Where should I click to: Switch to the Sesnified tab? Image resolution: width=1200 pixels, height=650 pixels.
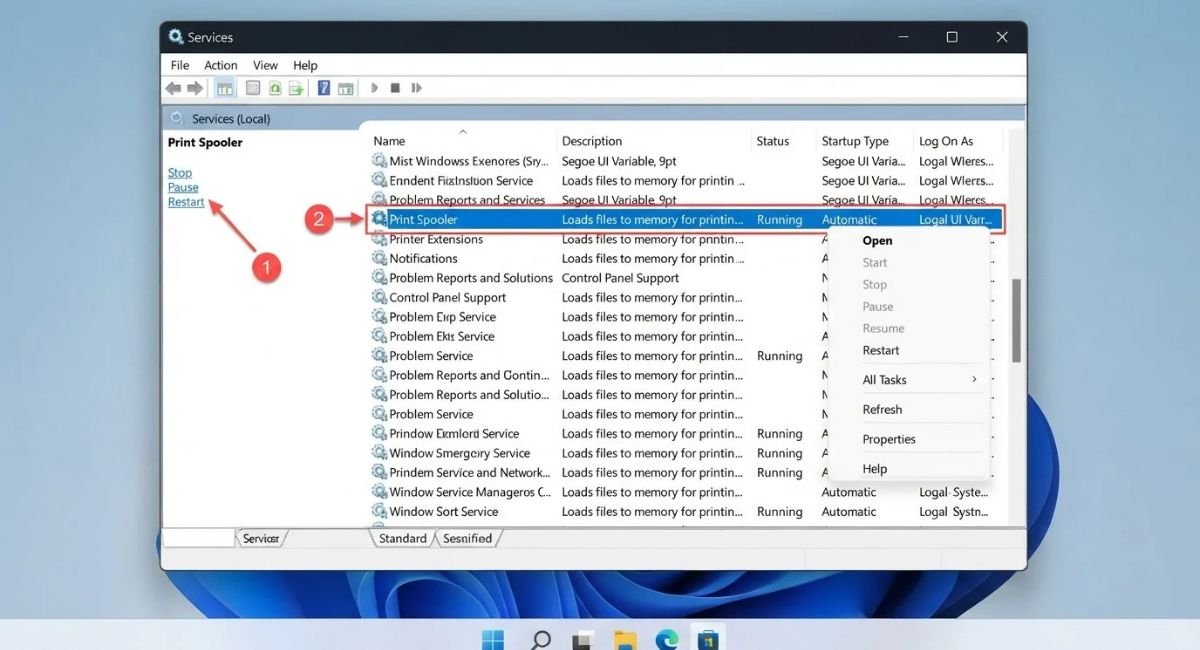[468, 538]
